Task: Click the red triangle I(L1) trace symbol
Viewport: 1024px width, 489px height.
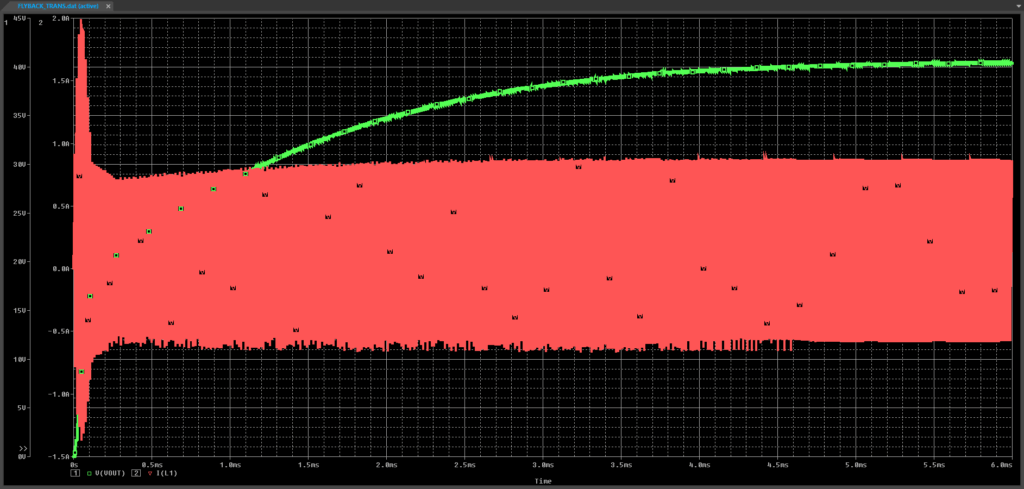Action: [151, 472]
